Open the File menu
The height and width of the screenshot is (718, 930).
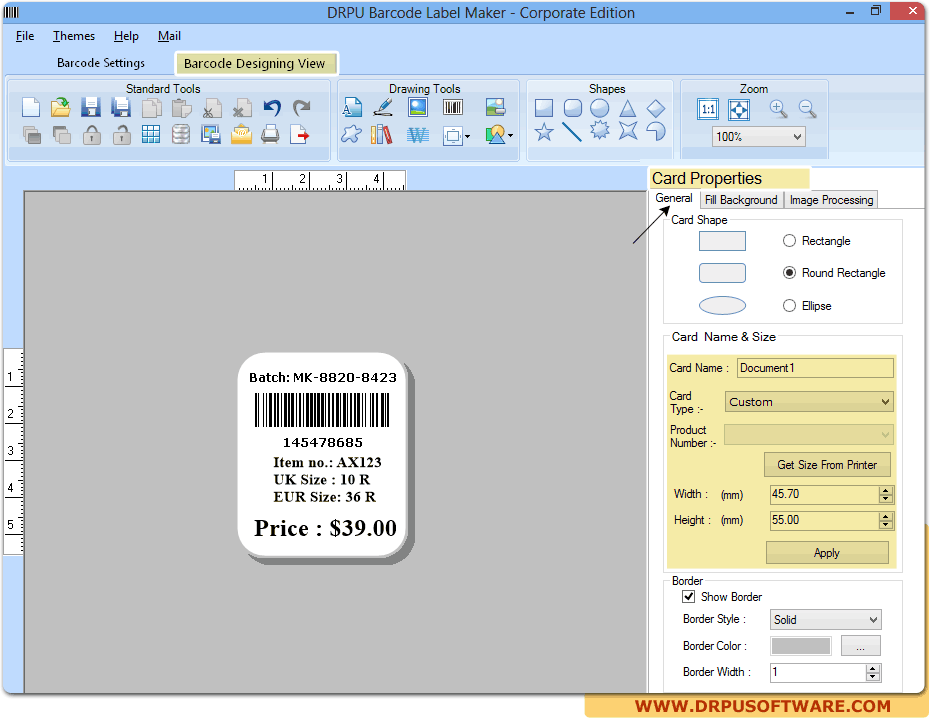25,36
